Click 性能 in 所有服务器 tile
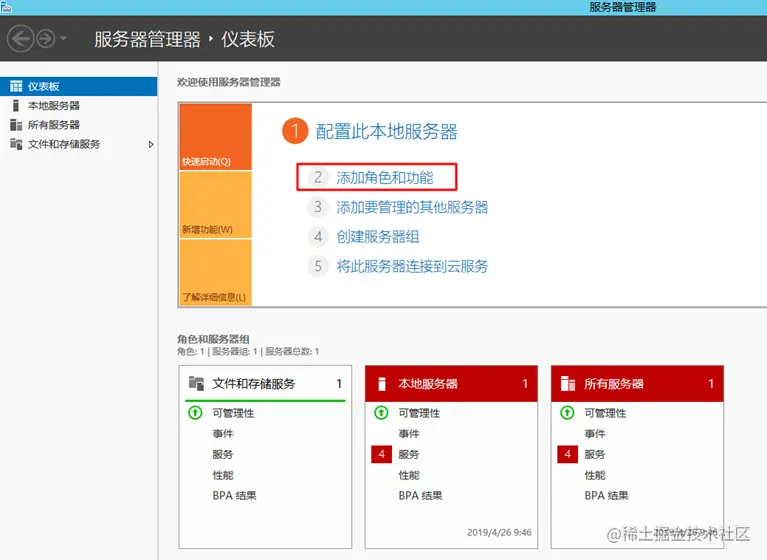The height and width of the screenshot is (560, 767). [x=595, y=475]
